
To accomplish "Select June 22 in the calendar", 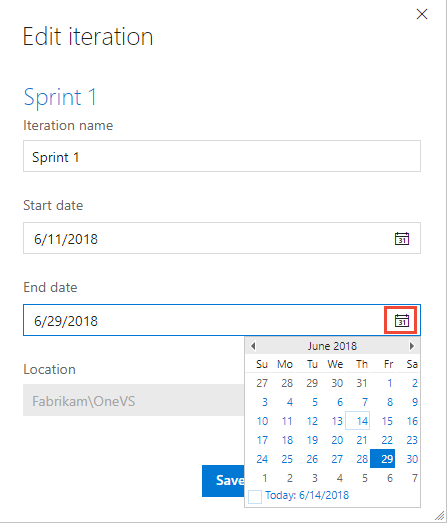I will point(387,440).
